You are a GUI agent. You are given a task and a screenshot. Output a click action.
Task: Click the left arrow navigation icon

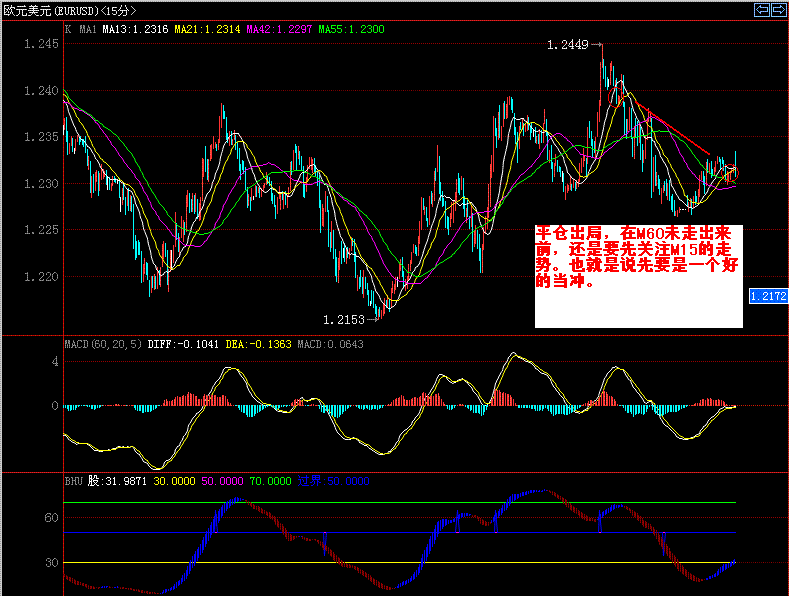point(762,10)
